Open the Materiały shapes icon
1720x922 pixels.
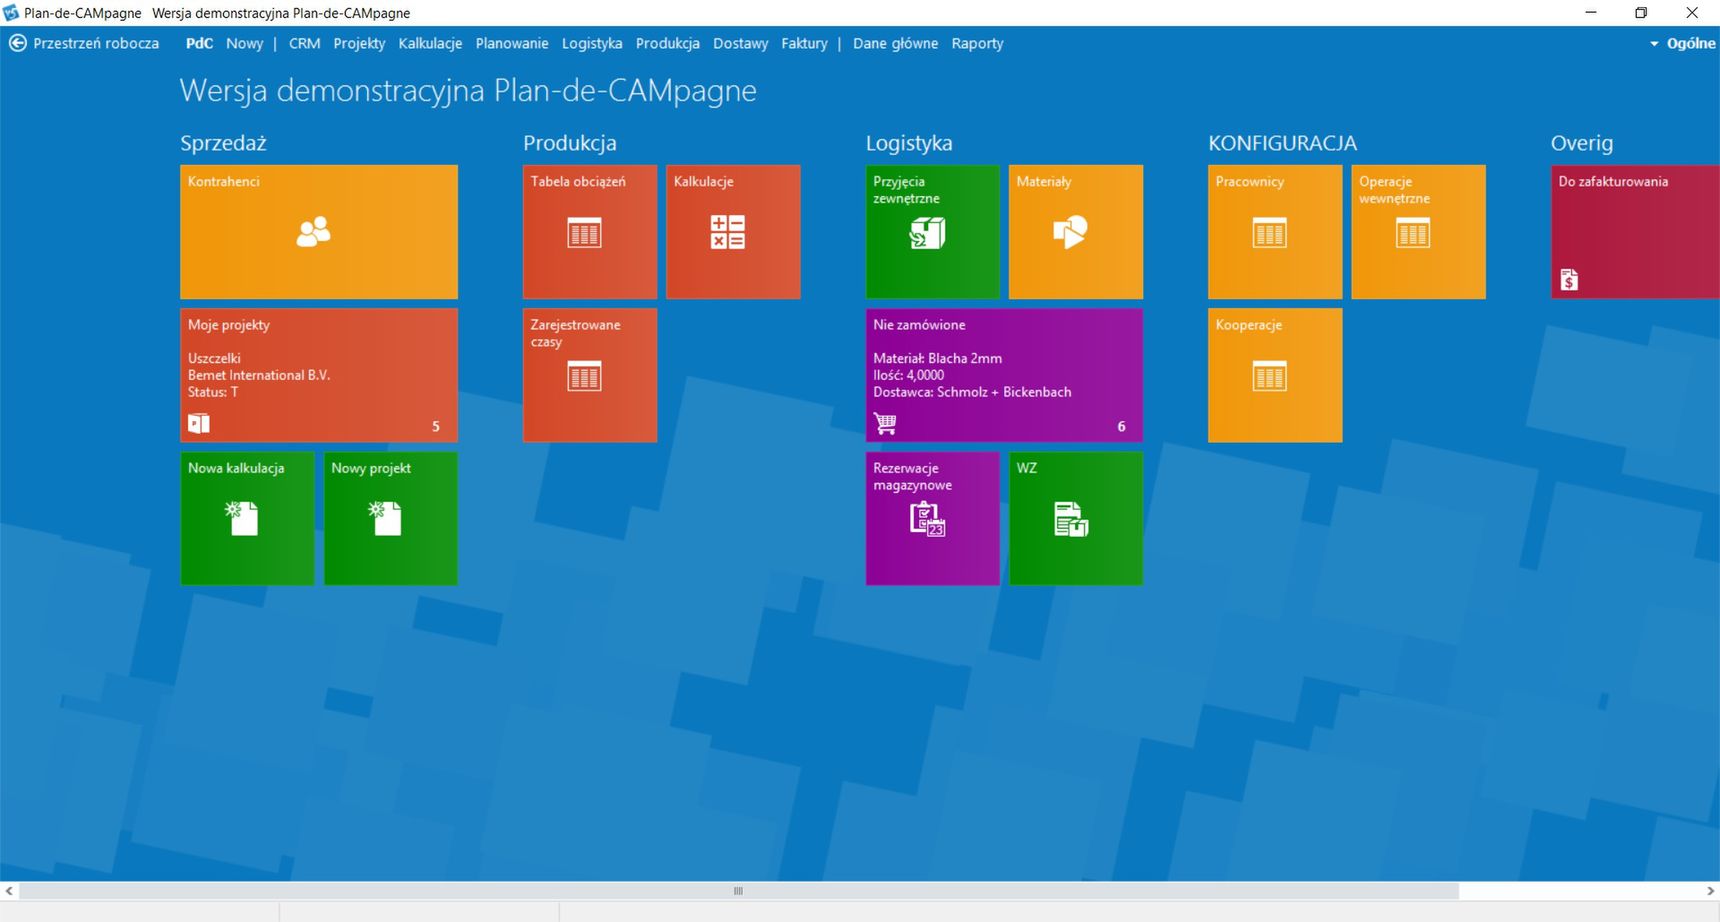[1070, 232]
